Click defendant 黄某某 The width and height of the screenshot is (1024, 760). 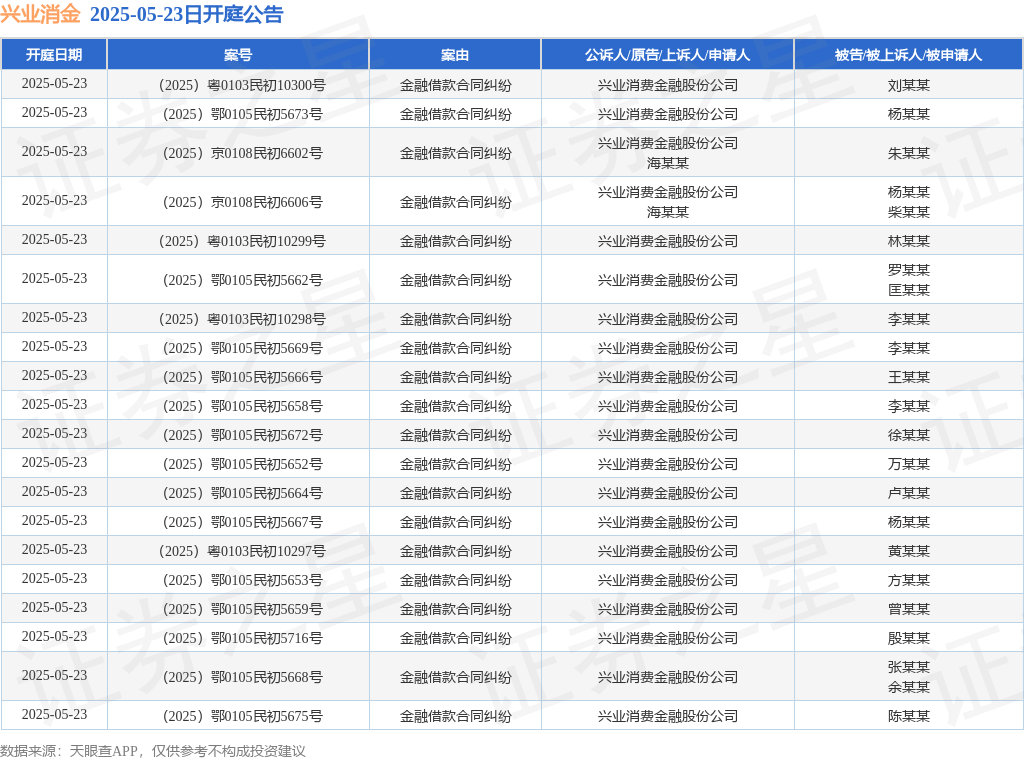click(908, 552)
